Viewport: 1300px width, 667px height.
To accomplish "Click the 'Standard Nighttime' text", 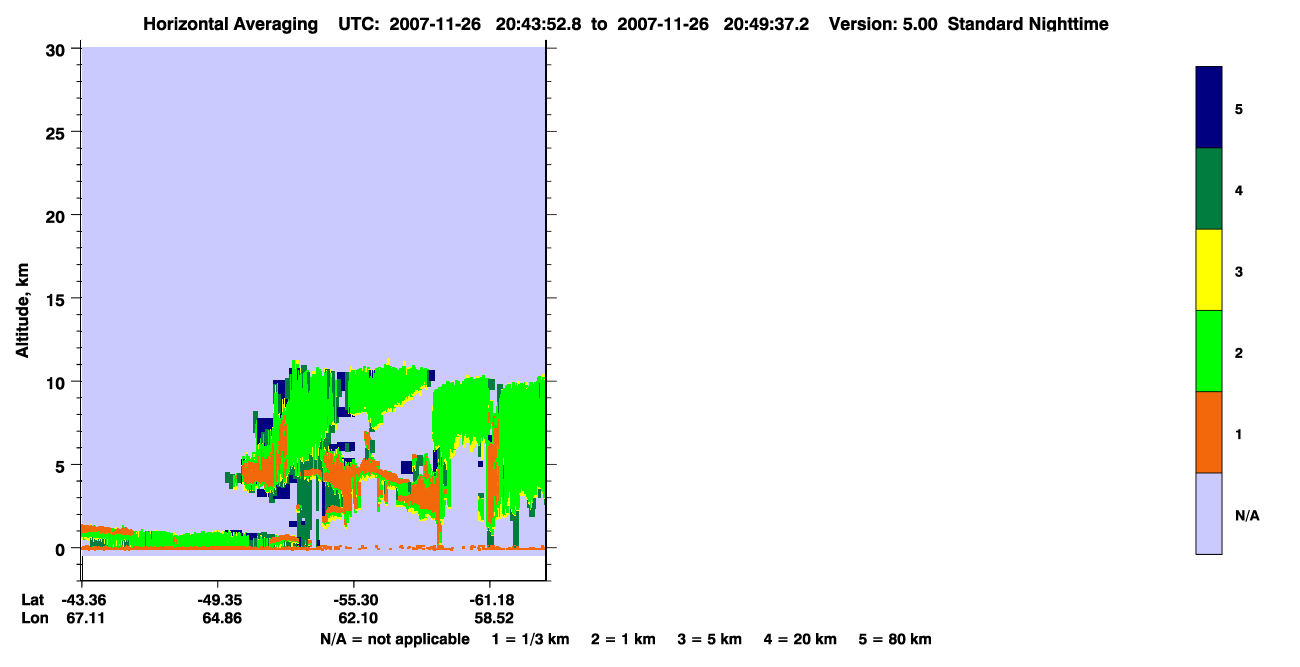I will point(1028,24).
